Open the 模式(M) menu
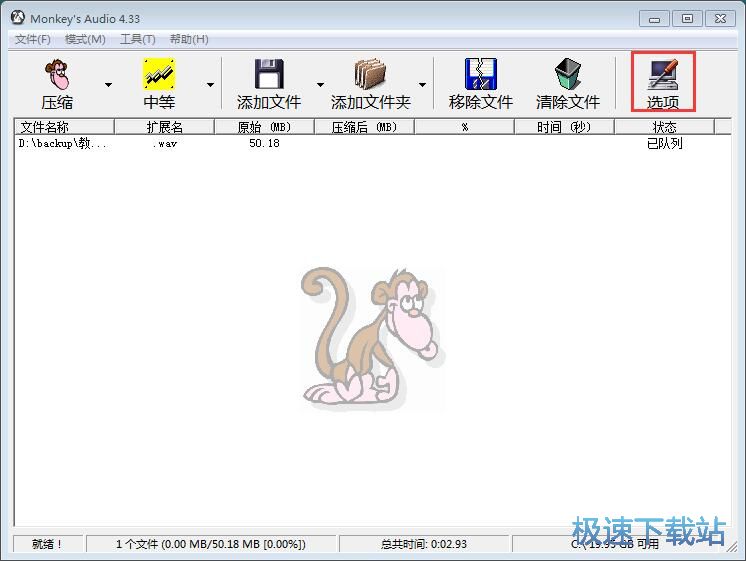The height and width of the screenshot is (561, 746). pyautogui.click(x=85, y=39)
